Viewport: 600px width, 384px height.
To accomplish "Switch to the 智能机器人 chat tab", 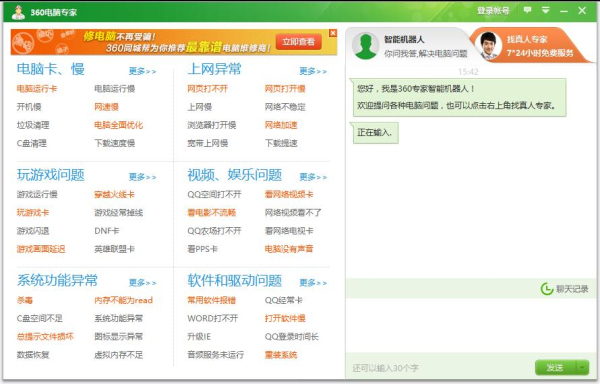I will [x=409, y=46].
